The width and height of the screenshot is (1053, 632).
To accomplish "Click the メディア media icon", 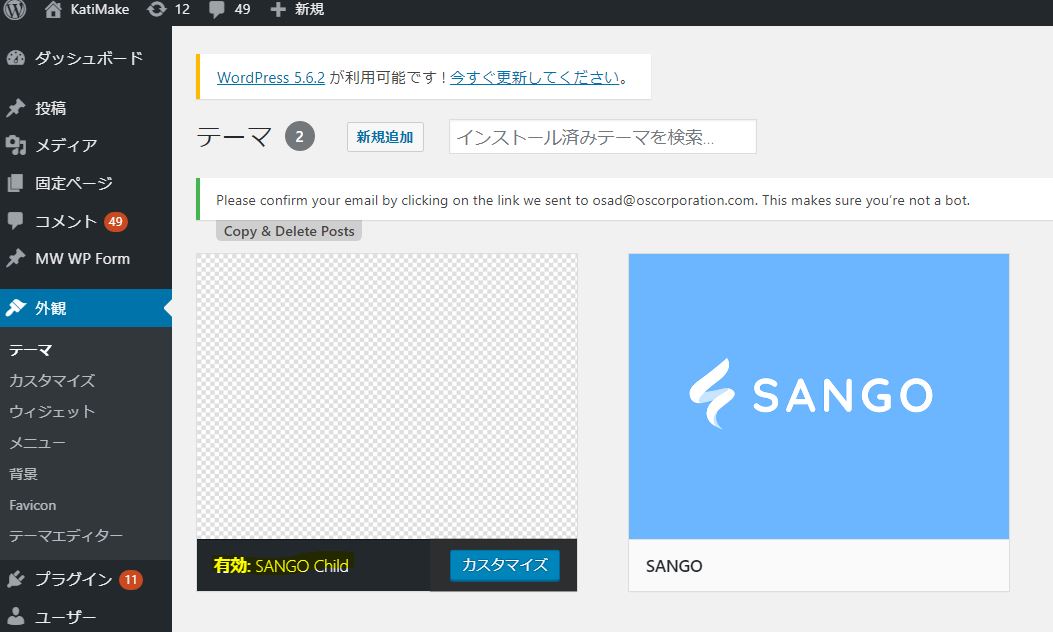I will coord(15,145).
